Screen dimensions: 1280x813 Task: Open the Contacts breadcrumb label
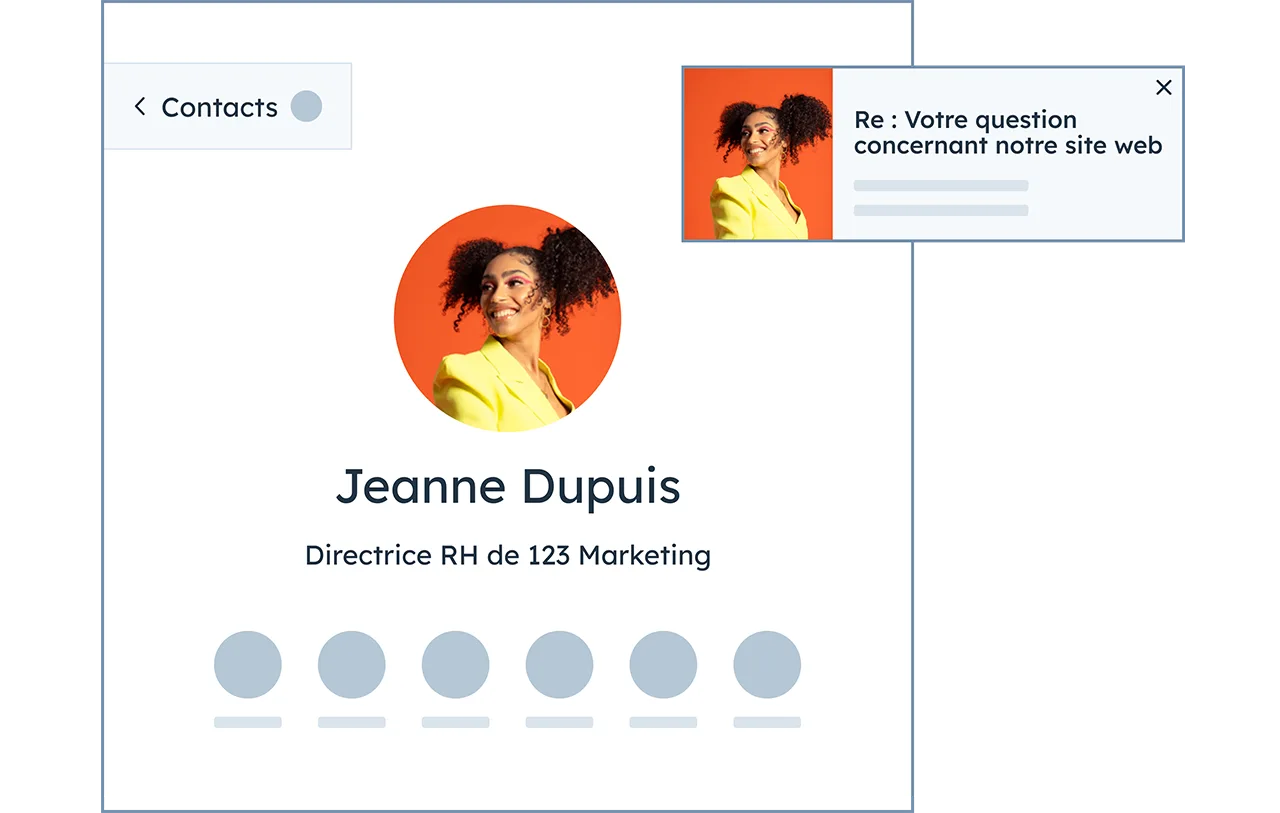coord(219,107)
